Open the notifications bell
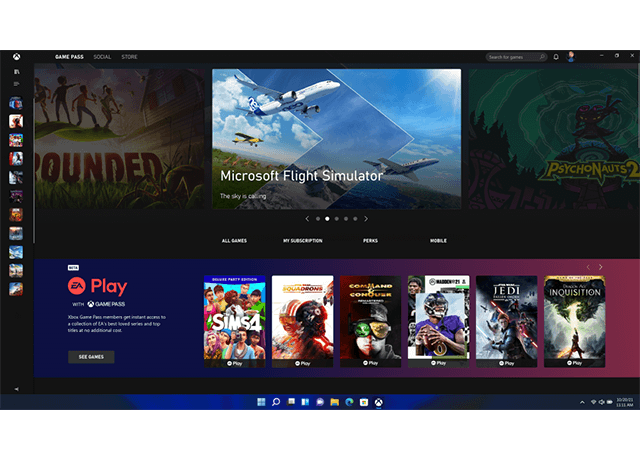This screenshot has height=460, width=640. pyautogui.click(x=556, y=57)
